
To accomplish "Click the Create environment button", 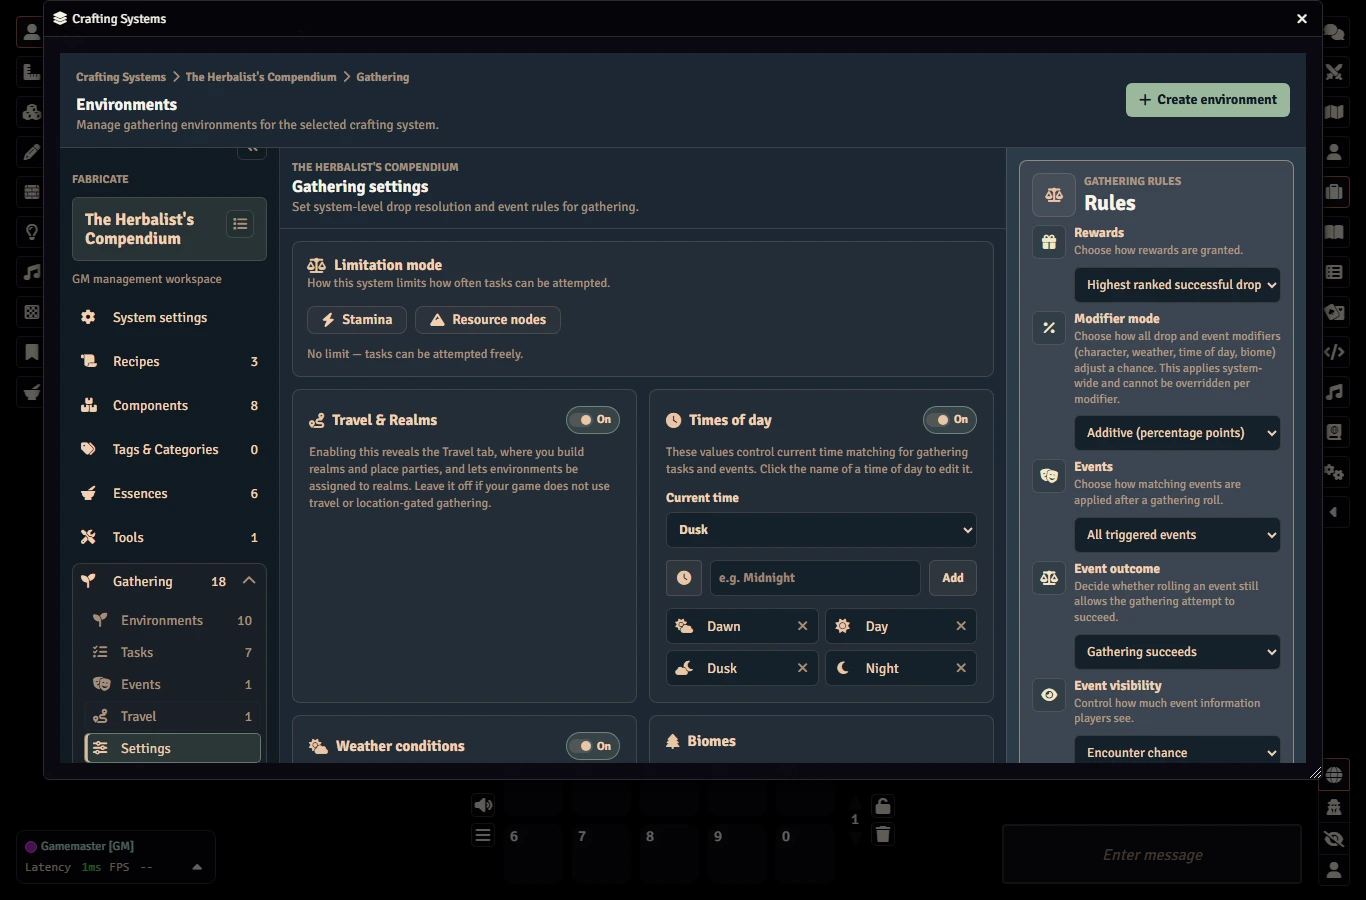I will pyautogui.click(x=1208, y=100).
